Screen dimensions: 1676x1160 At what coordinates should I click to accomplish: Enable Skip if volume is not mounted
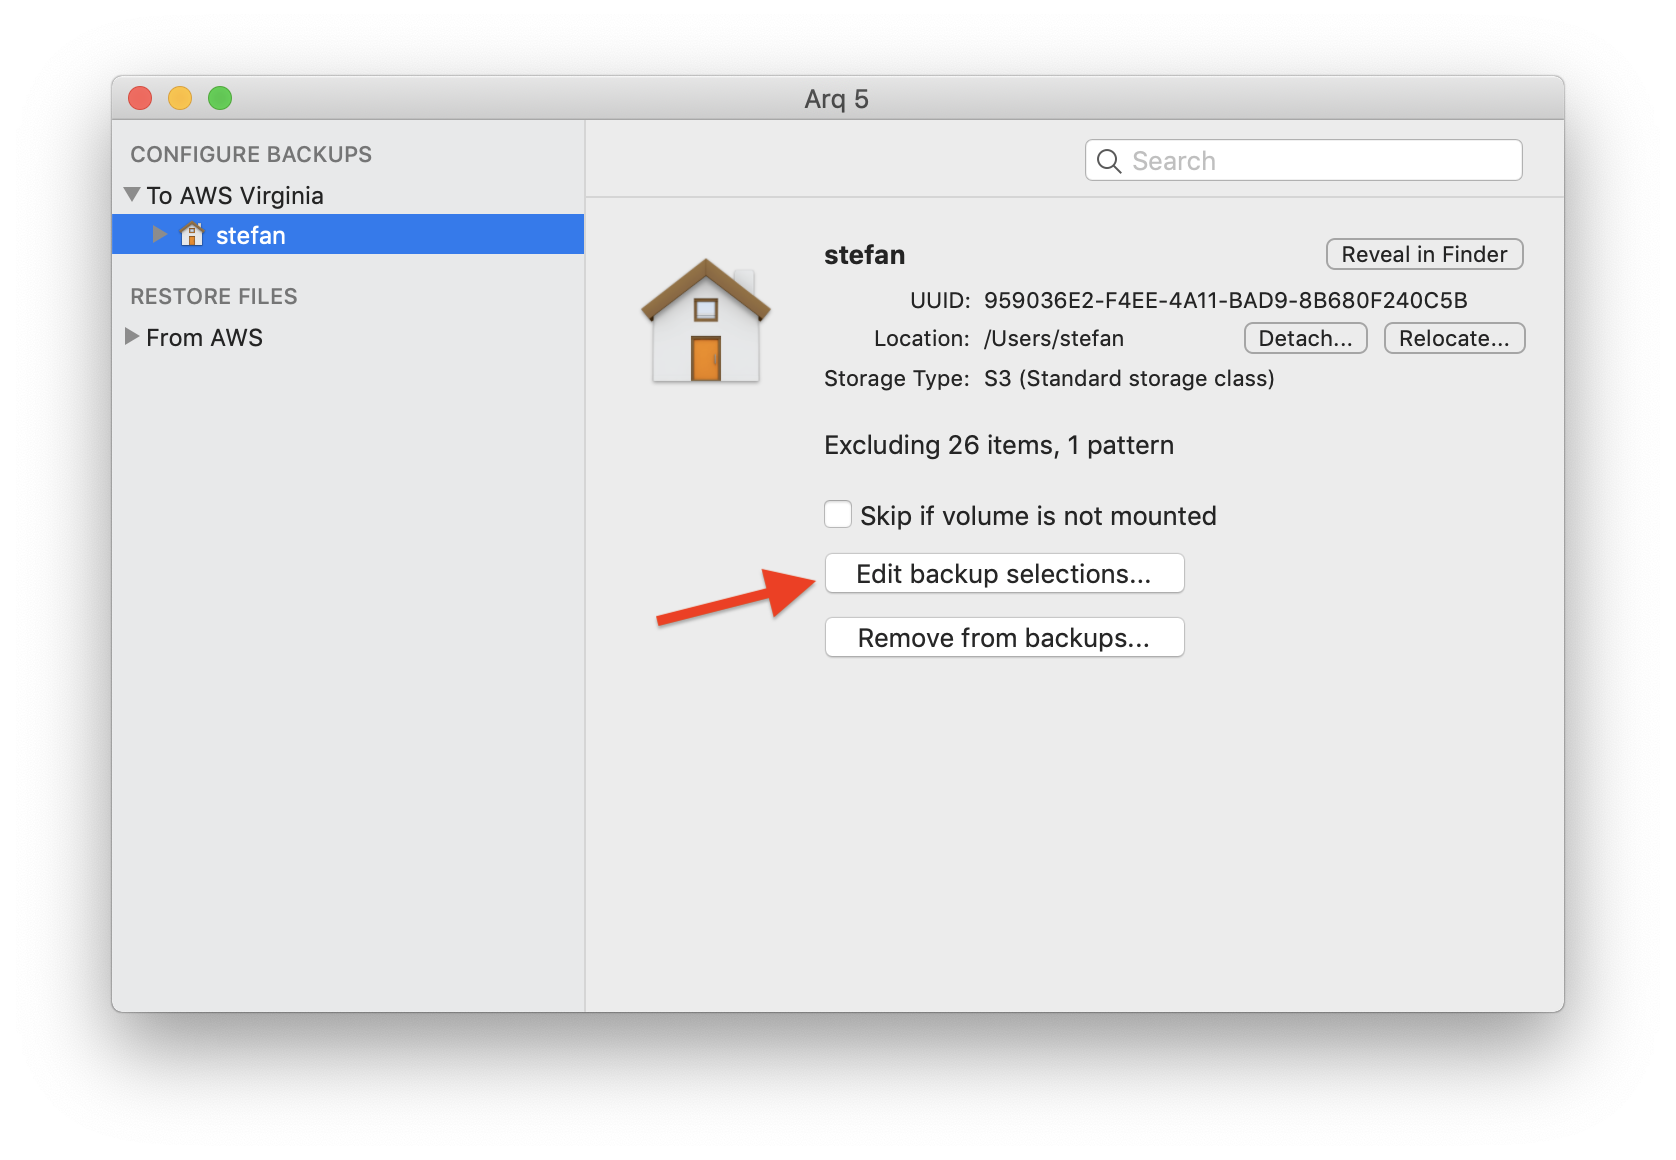pyautogui.click(x=838, y=515)
